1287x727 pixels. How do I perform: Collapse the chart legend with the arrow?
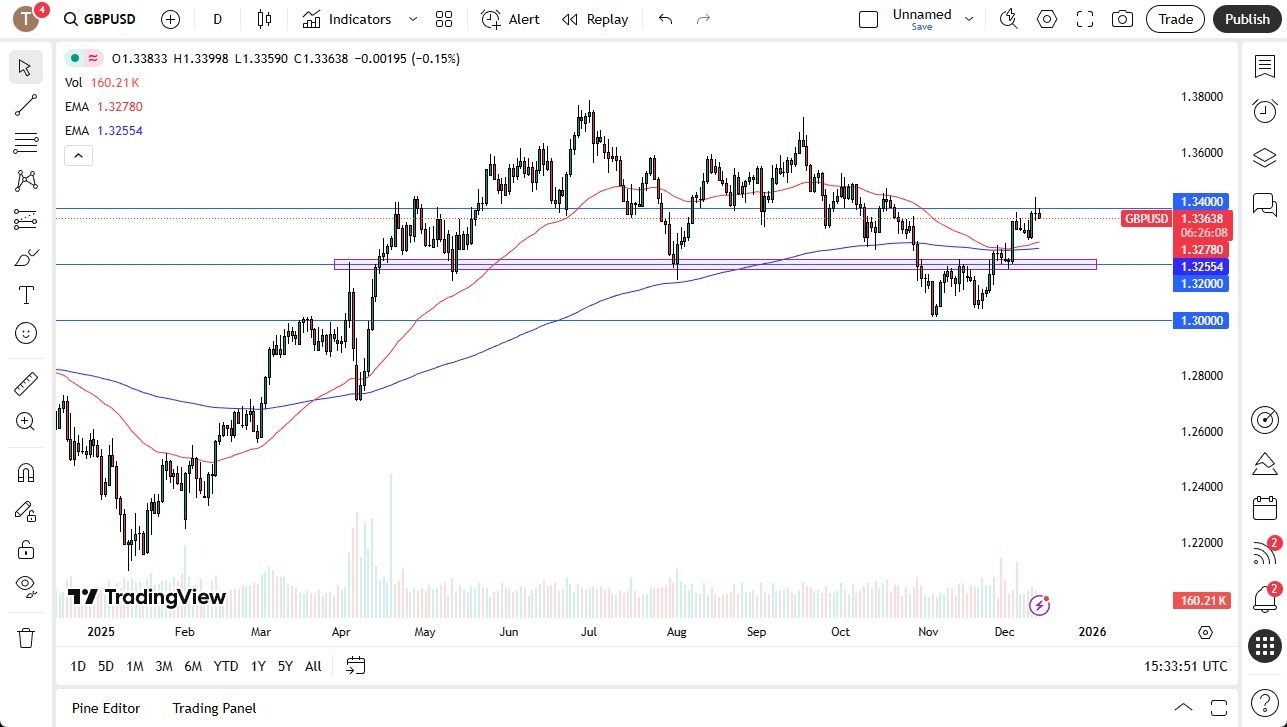coord(78,155)
